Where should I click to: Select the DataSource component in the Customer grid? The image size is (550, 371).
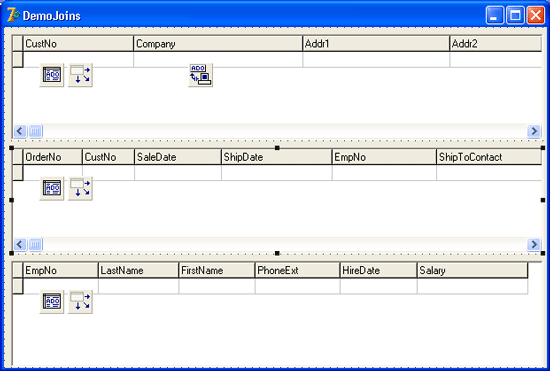point(80,75)
